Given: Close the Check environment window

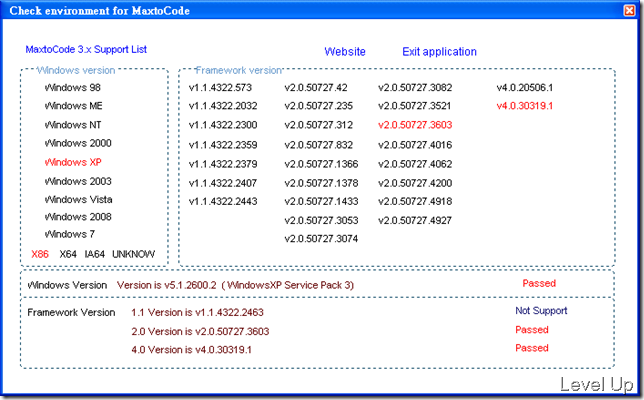Looking at the screenshot, I should (x=629, y=10).
